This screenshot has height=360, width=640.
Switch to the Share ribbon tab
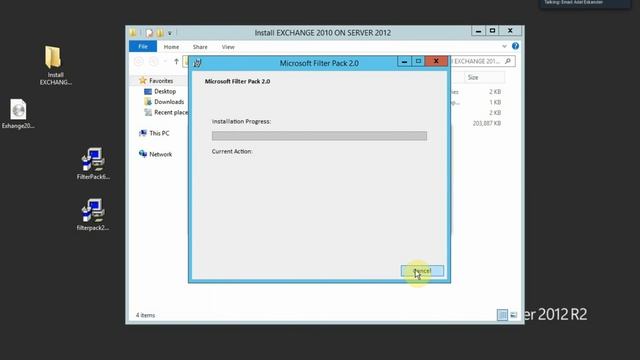pos(200,47)
